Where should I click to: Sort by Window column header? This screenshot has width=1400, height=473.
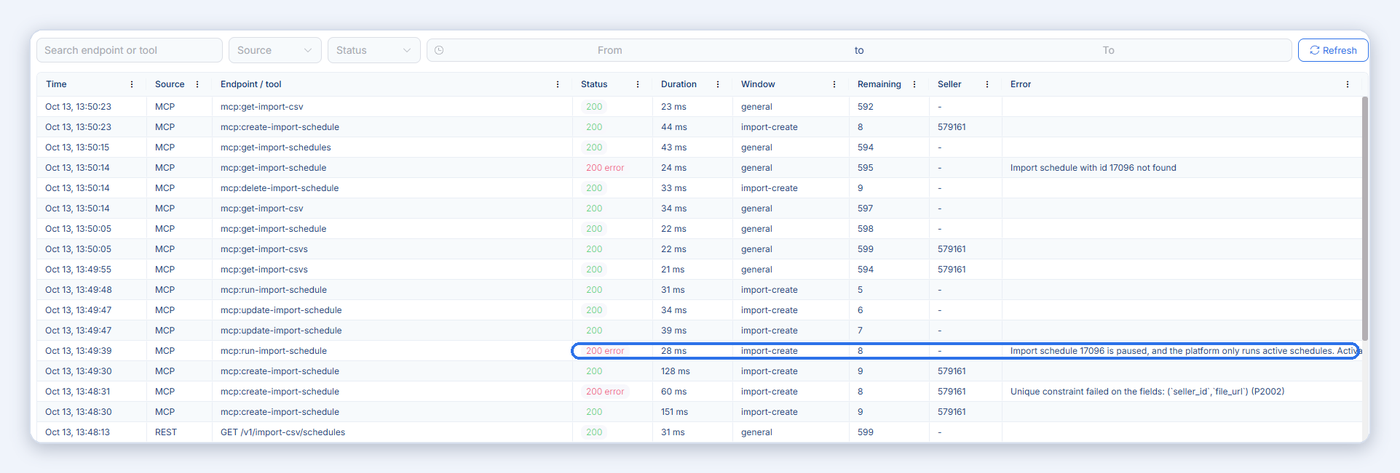[x=758, y=85]
